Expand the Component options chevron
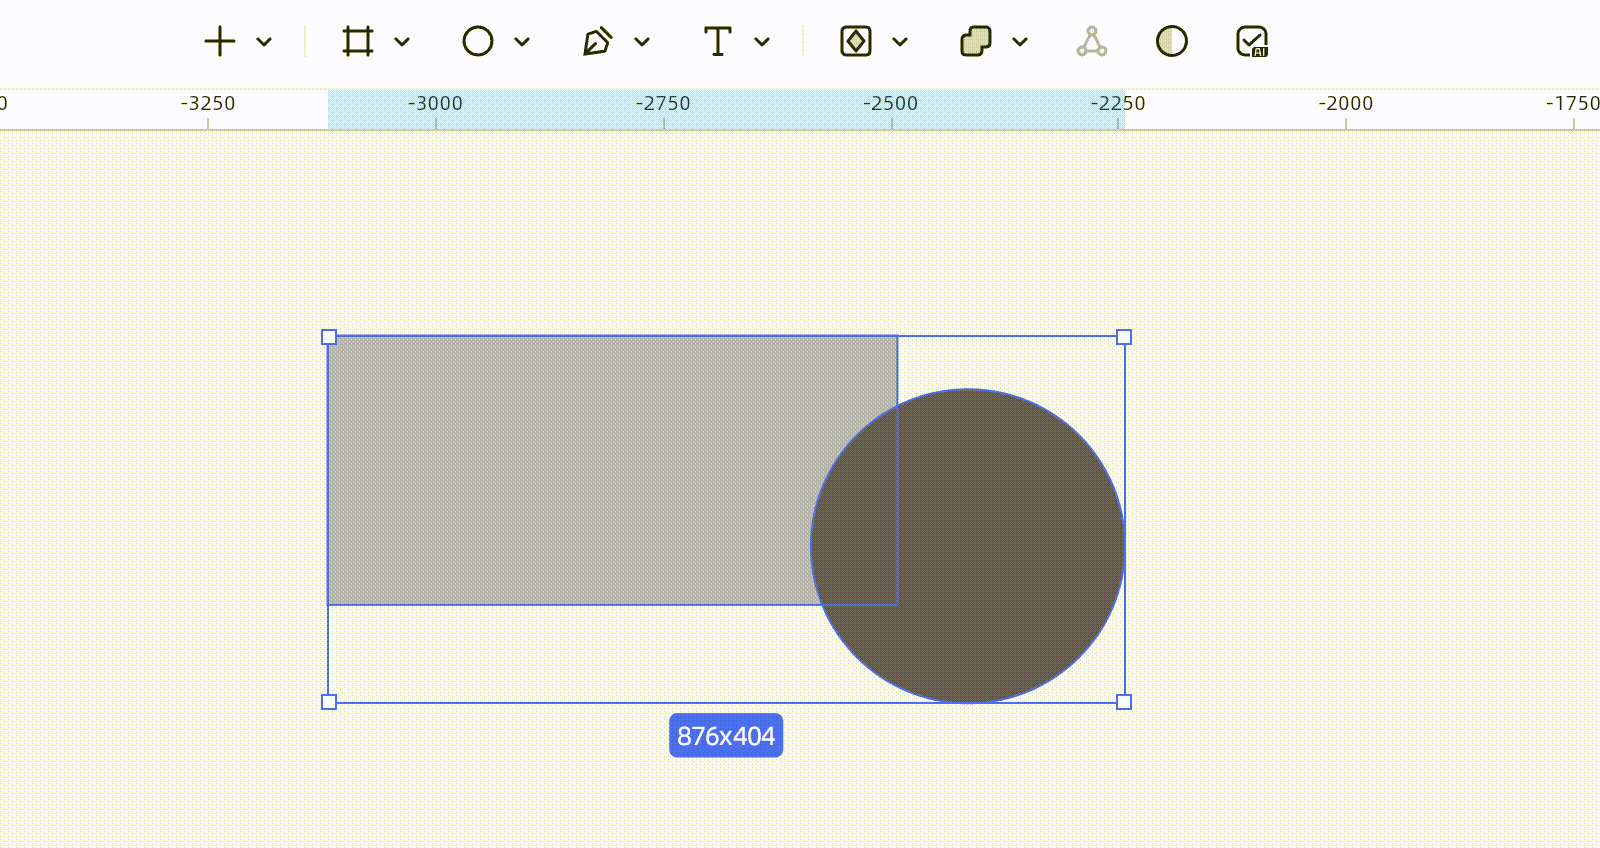 900,42
